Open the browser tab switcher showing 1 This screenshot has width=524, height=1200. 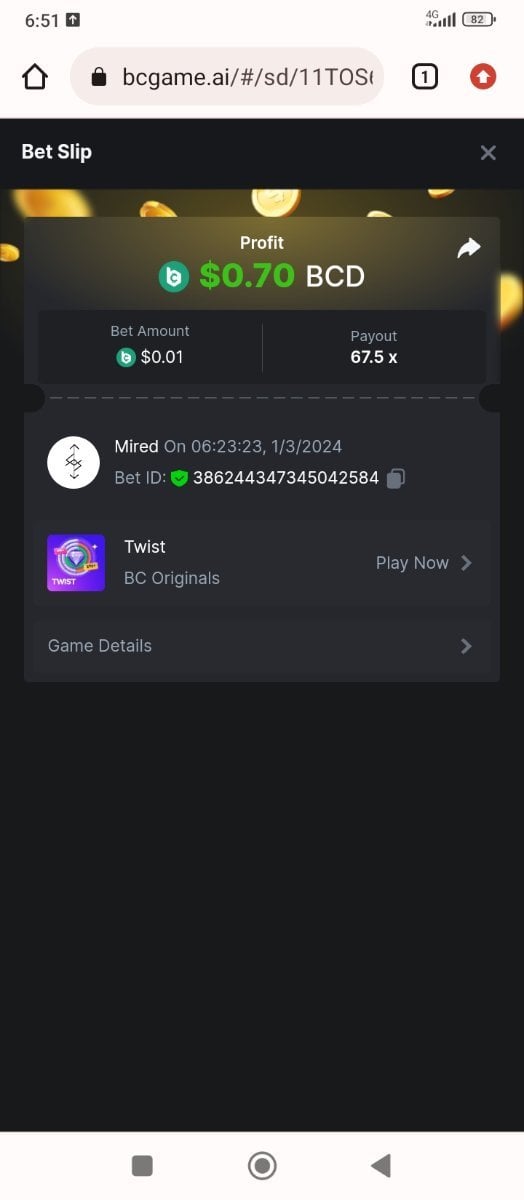[425, 76]
